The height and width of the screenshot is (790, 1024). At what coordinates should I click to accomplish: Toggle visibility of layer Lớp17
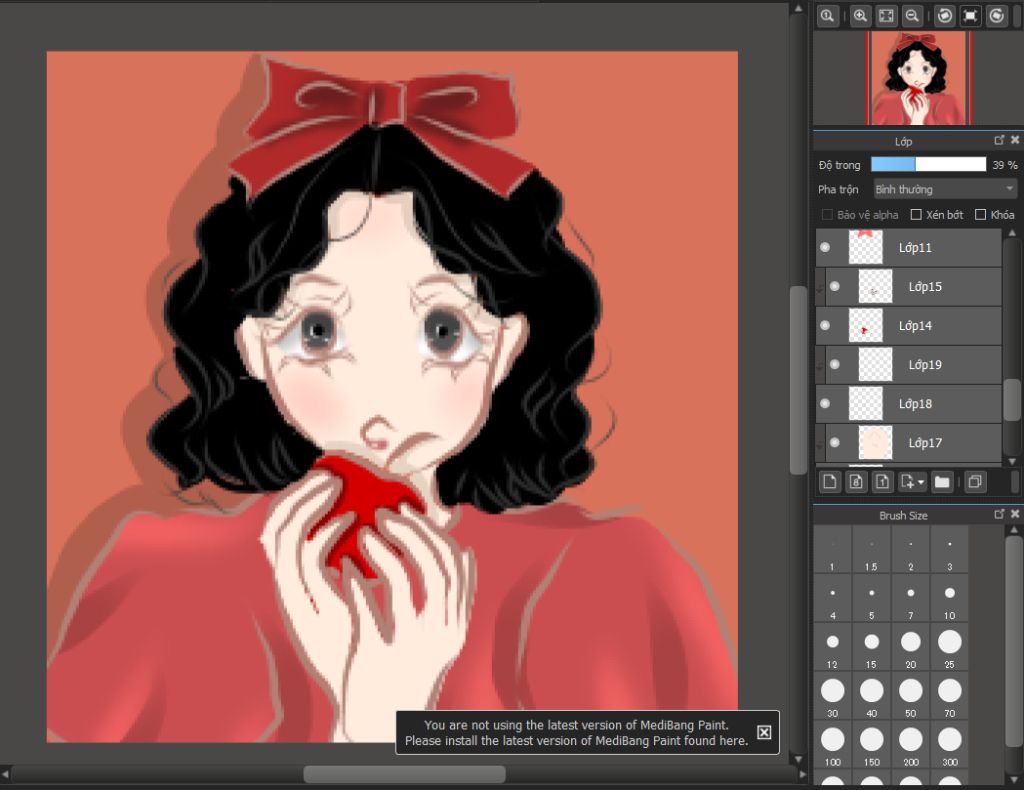(835, 443)
